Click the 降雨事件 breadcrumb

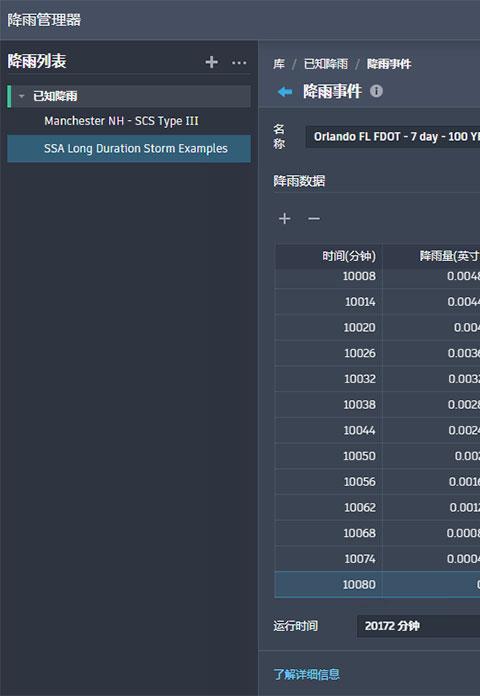tap(389, 64)
